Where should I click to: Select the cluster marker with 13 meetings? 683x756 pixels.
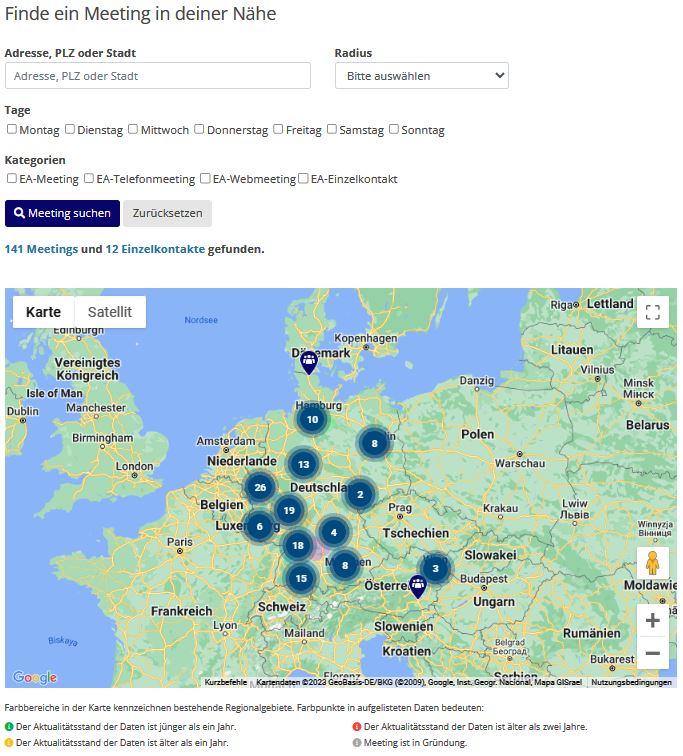303,464
